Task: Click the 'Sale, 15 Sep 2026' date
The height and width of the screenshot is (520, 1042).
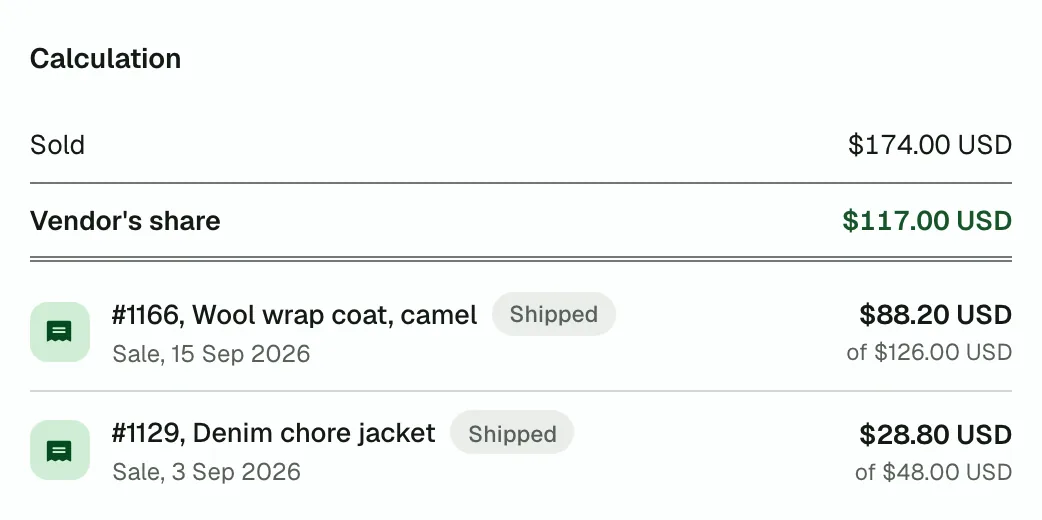Action: [x=211, y=353]
